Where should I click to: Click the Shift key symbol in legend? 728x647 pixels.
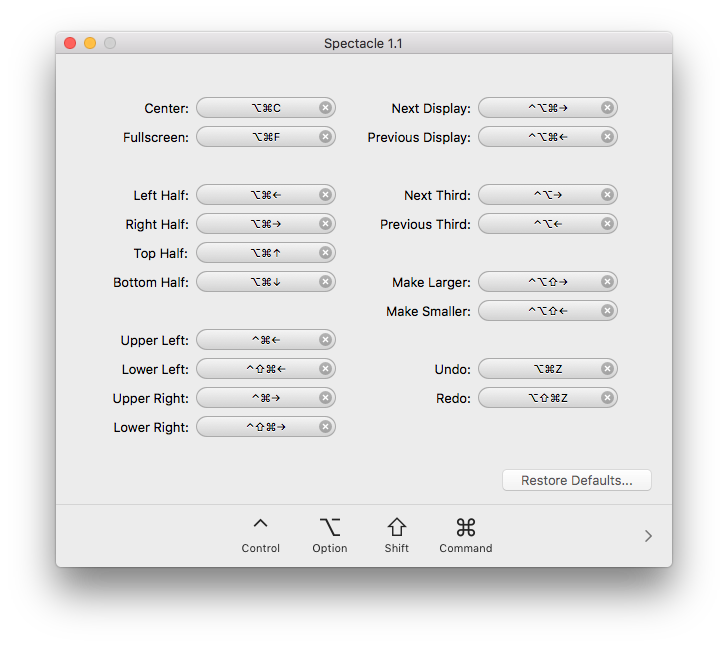point(396,527)
